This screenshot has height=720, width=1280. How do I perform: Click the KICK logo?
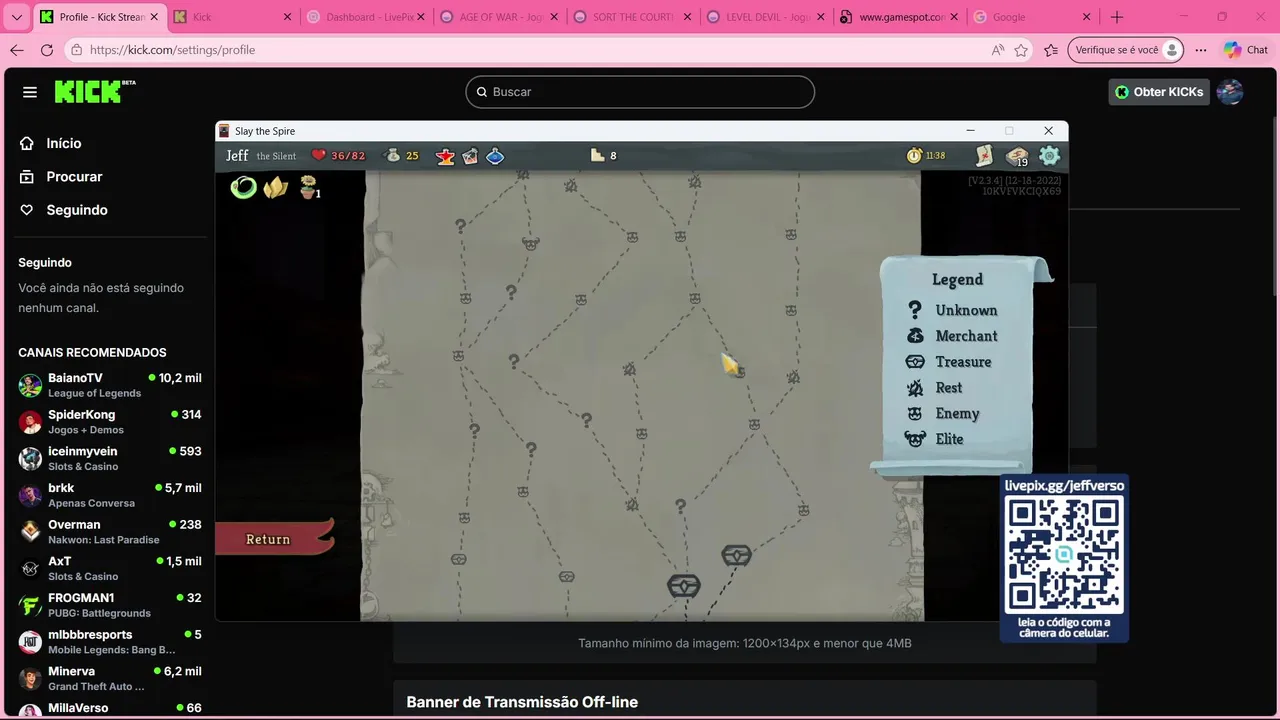[x=95, y=91]
